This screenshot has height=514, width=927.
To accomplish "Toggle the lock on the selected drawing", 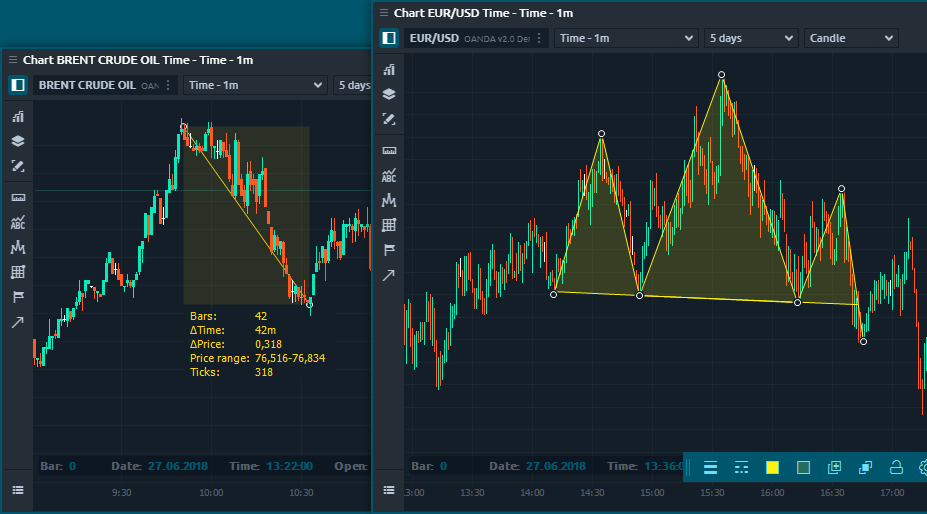I will coord(896,467).
